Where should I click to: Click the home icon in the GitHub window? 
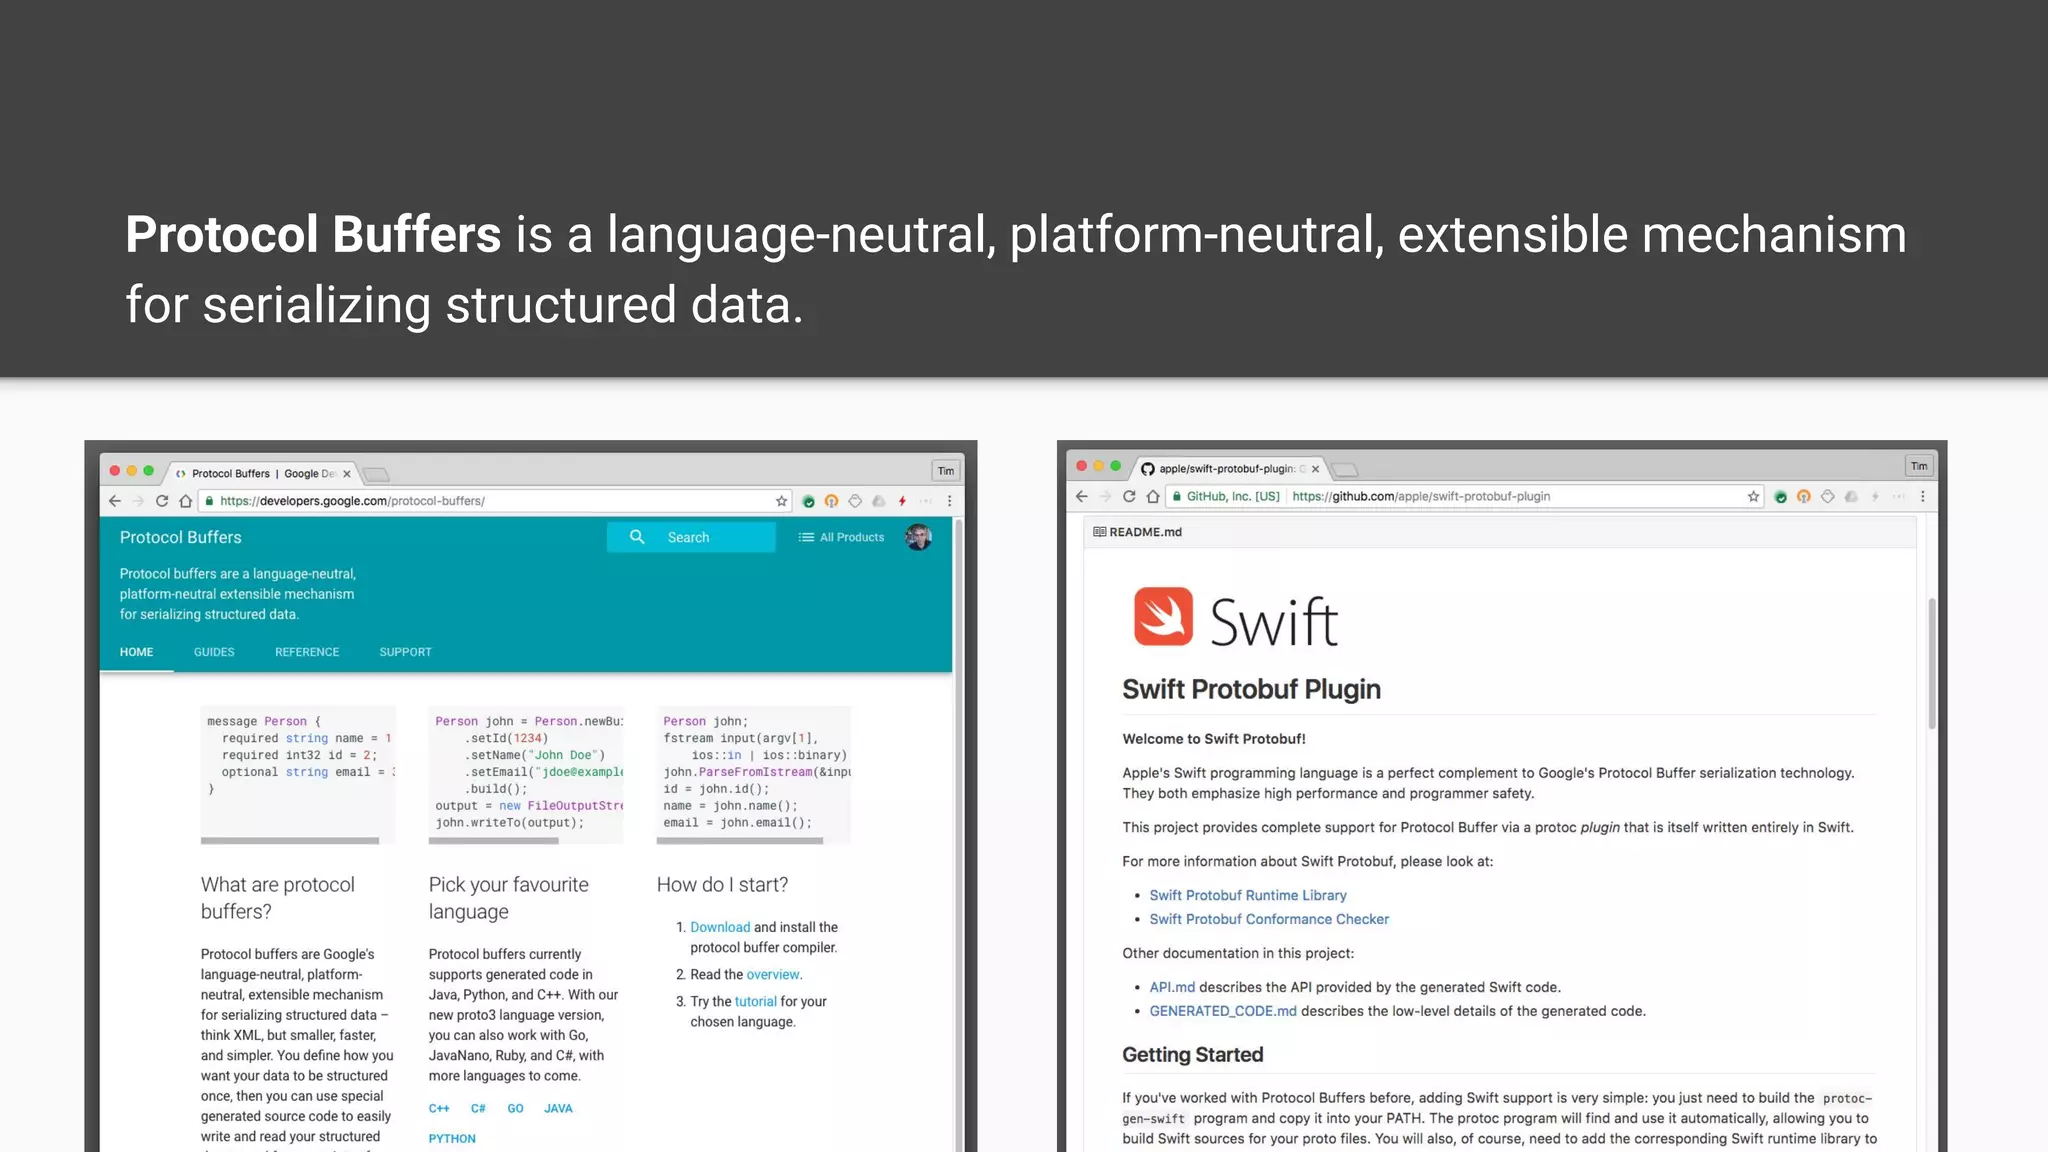(1153, 496)
